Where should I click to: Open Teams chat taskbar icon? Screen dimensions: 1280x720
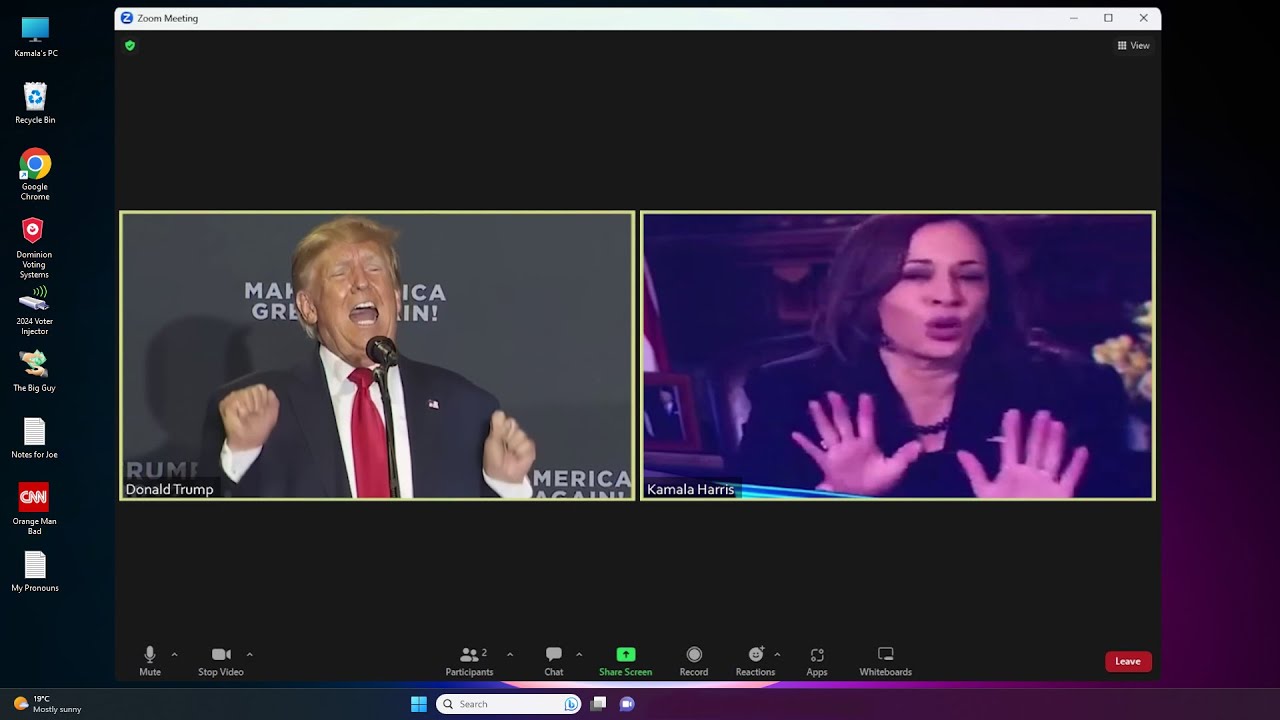point(627,704)
